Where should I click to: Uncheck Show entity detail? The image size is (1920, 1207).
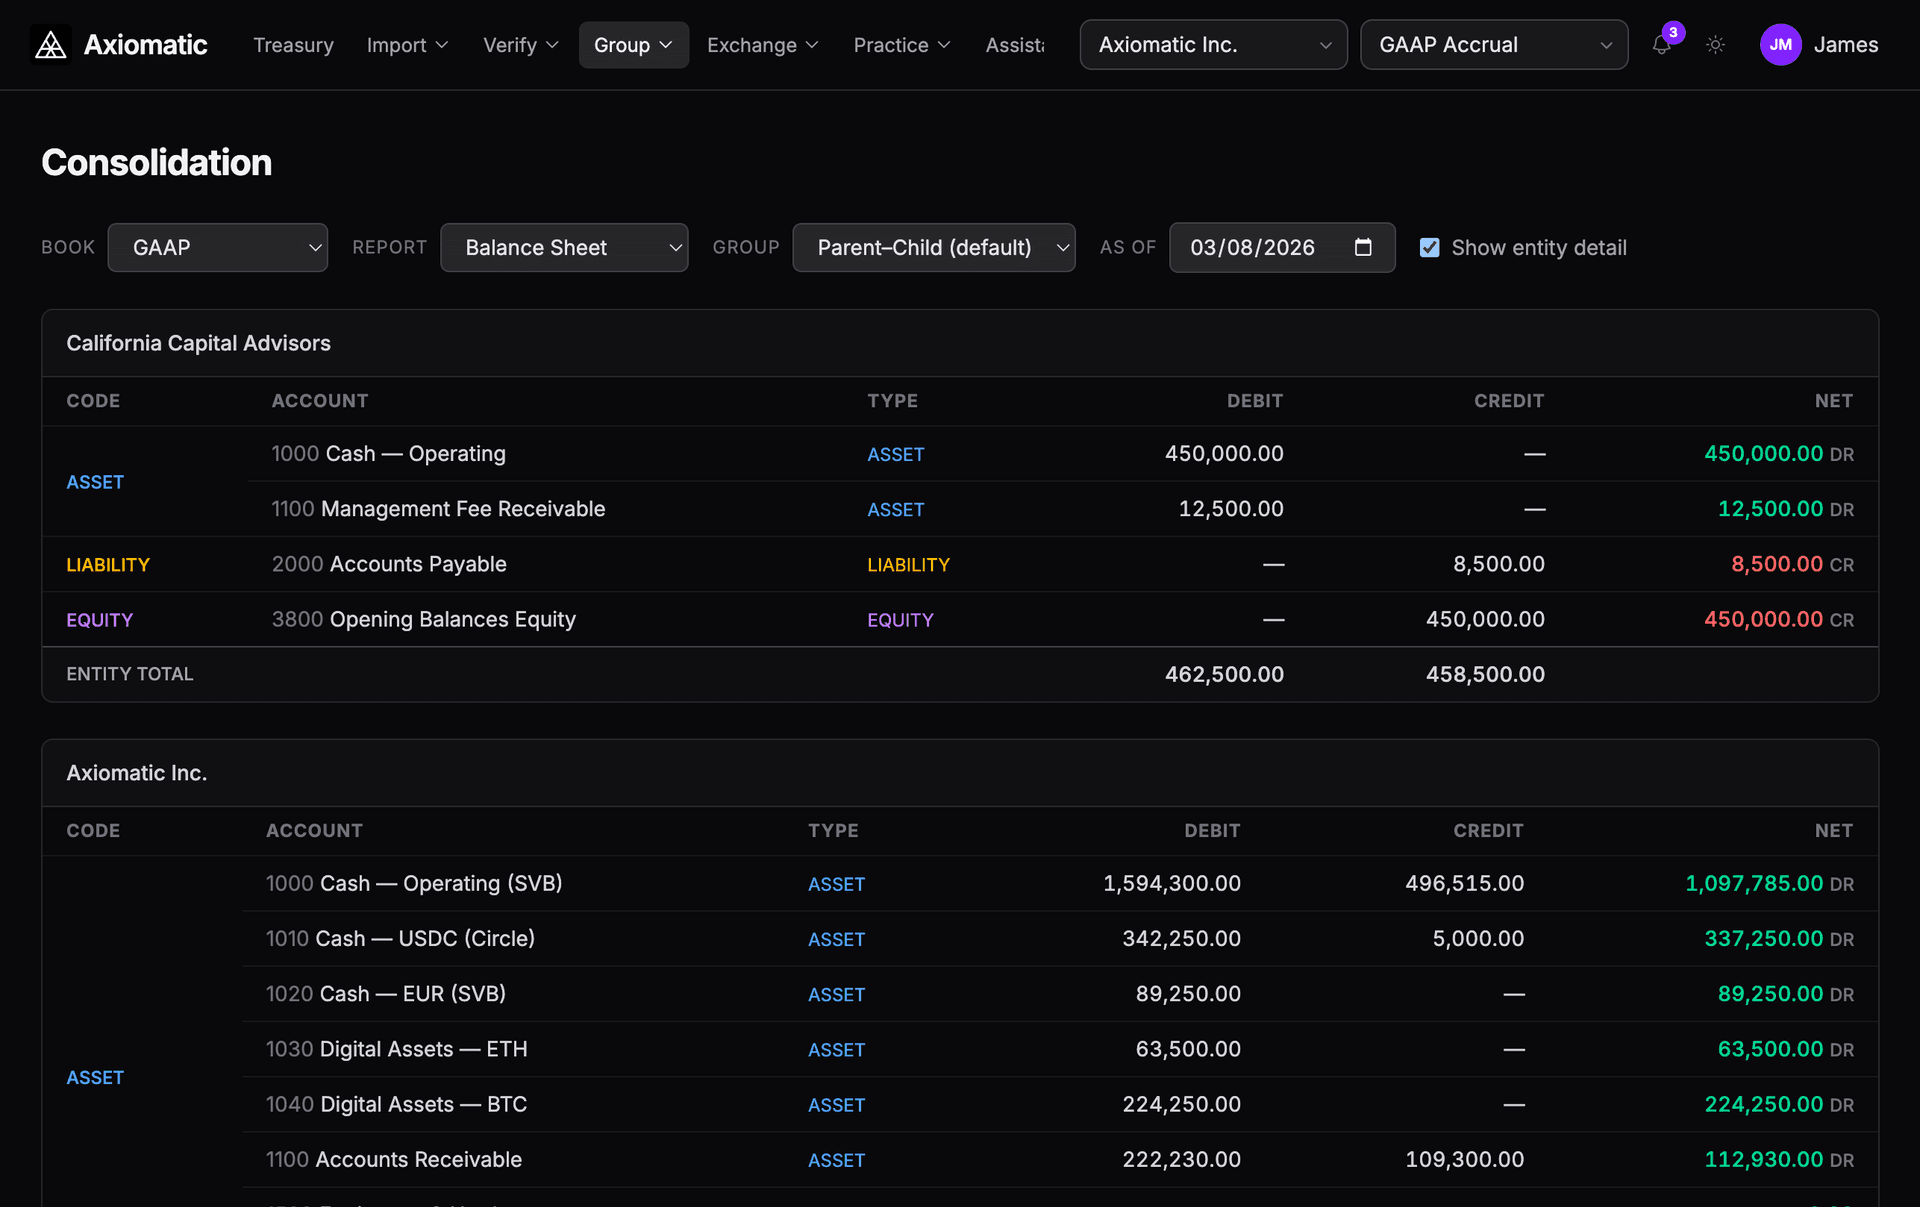point(1430,247)
